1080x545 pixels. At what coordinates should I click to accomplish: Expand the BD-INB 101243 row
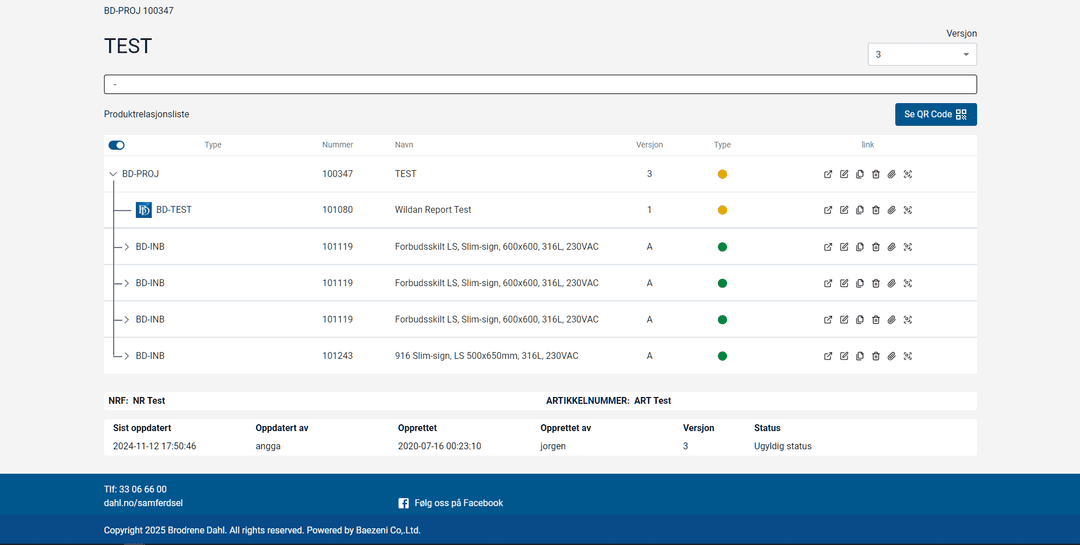pyautogui.click(x=127, y=356)
